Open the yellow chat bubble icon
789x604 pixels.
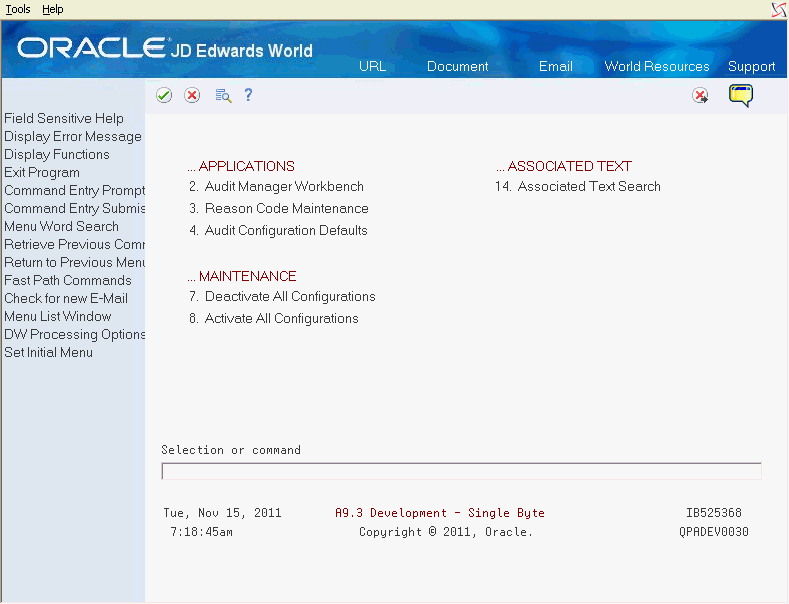tap(741, 95)
